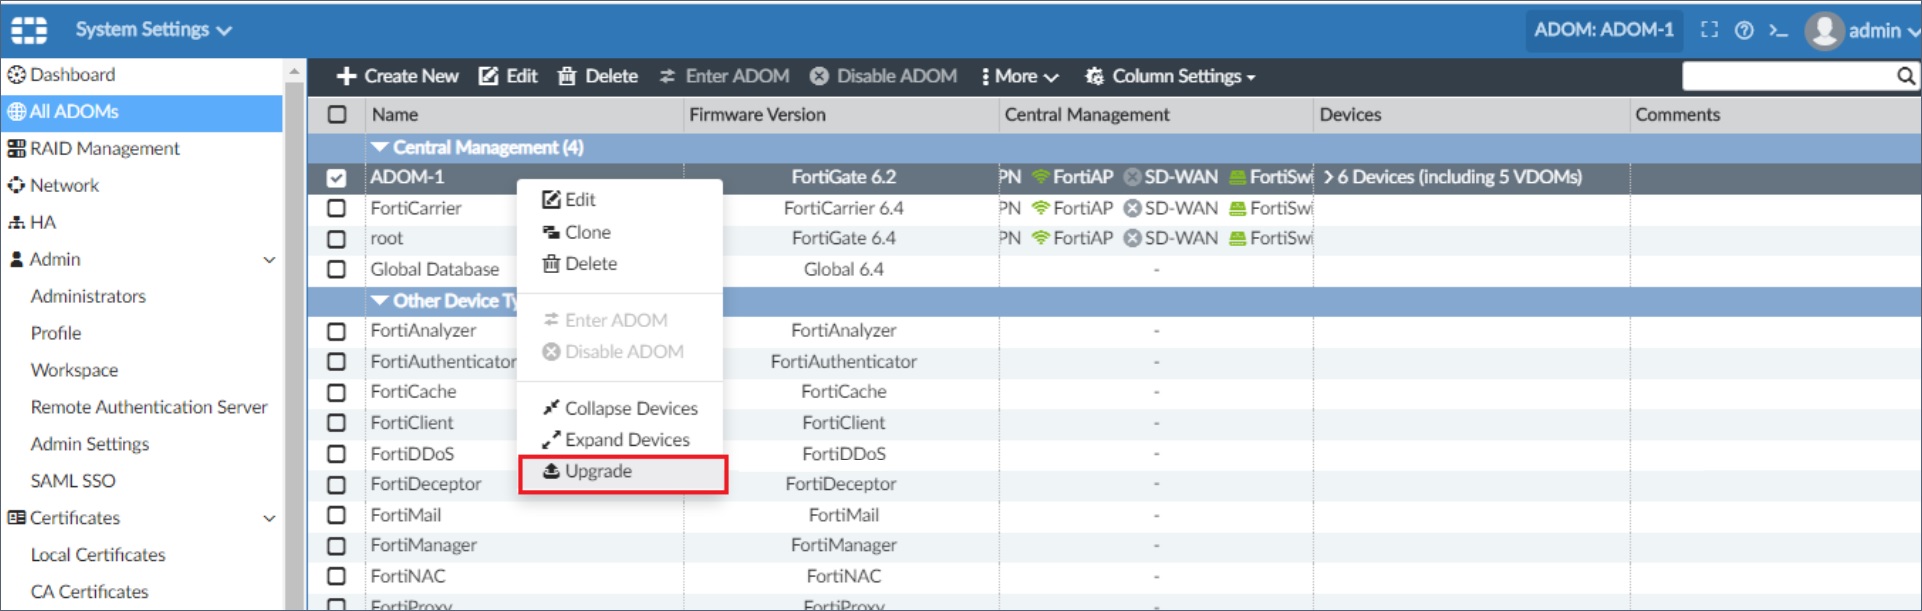Click the FortiSwitch icon in root row
Viewport: 1922px width, 611px height.
click(x=1238, y=238)
